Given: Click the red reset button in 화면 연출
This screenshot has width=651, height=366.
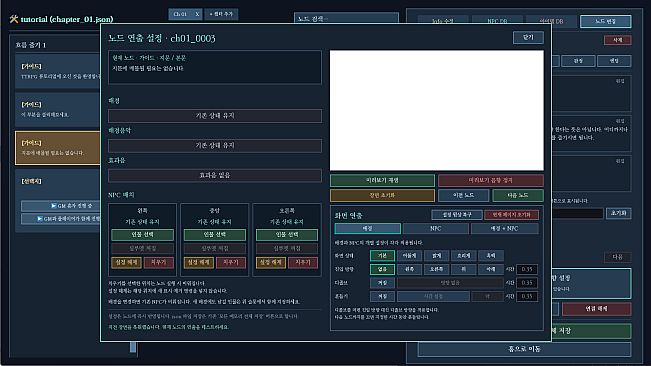Looking at the screenshot, I should (512, 215).
